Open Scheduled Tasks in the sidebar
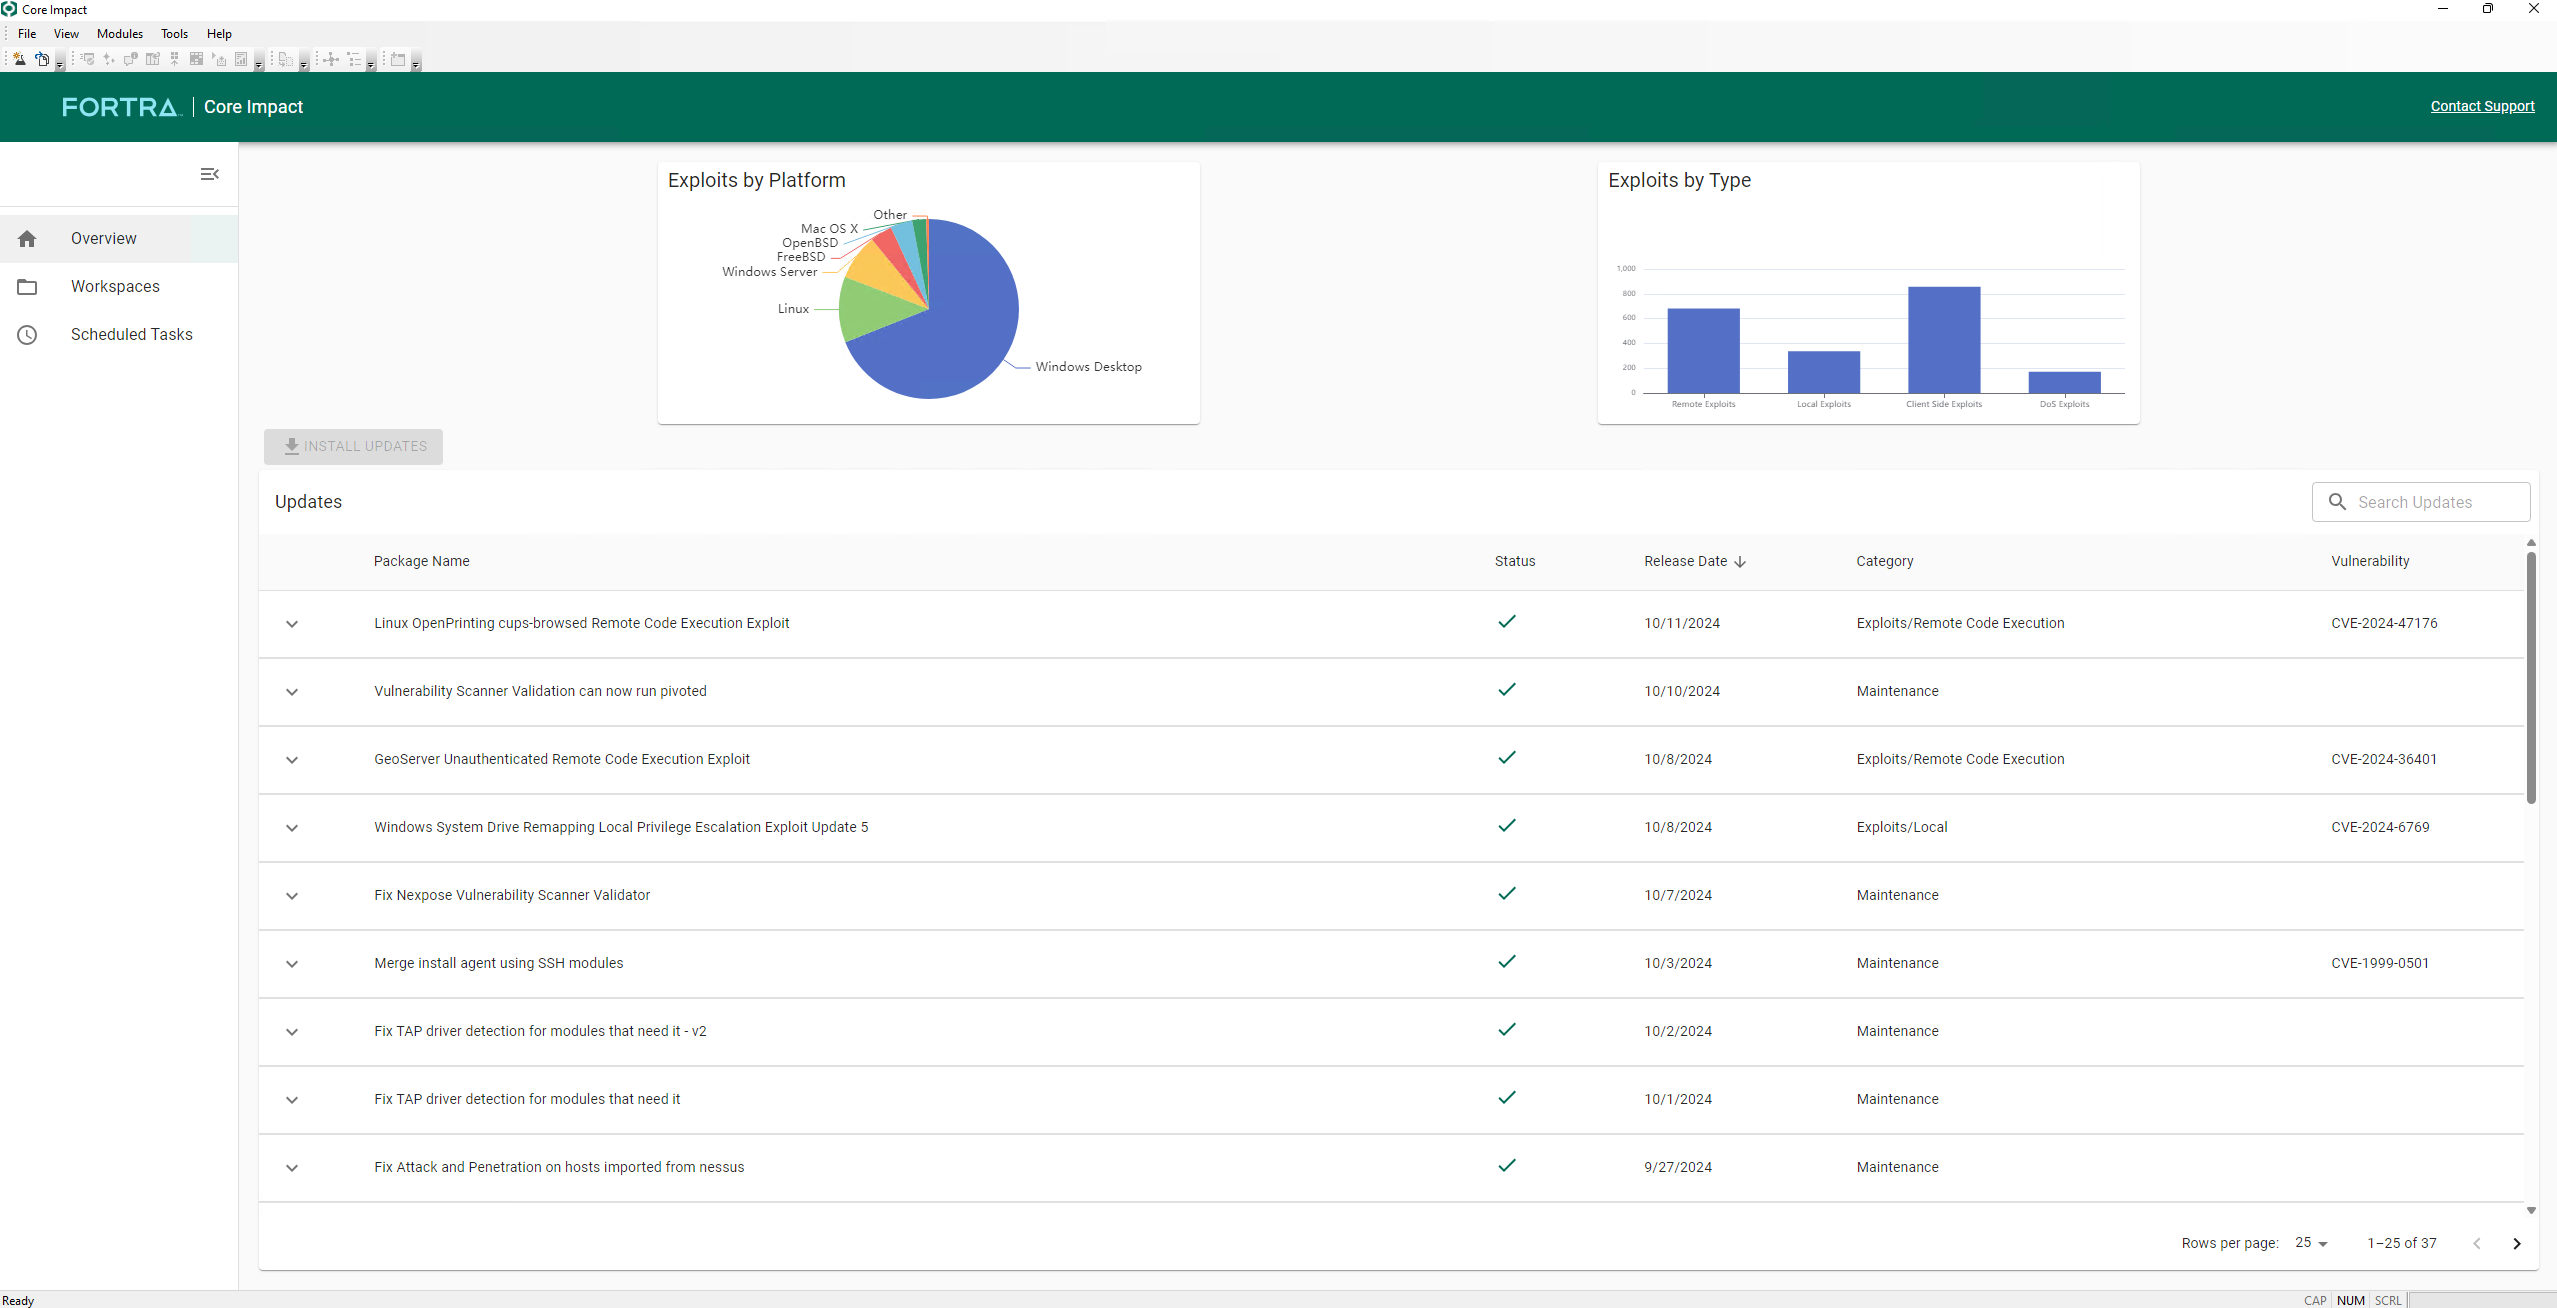 [x=119, y=335]
